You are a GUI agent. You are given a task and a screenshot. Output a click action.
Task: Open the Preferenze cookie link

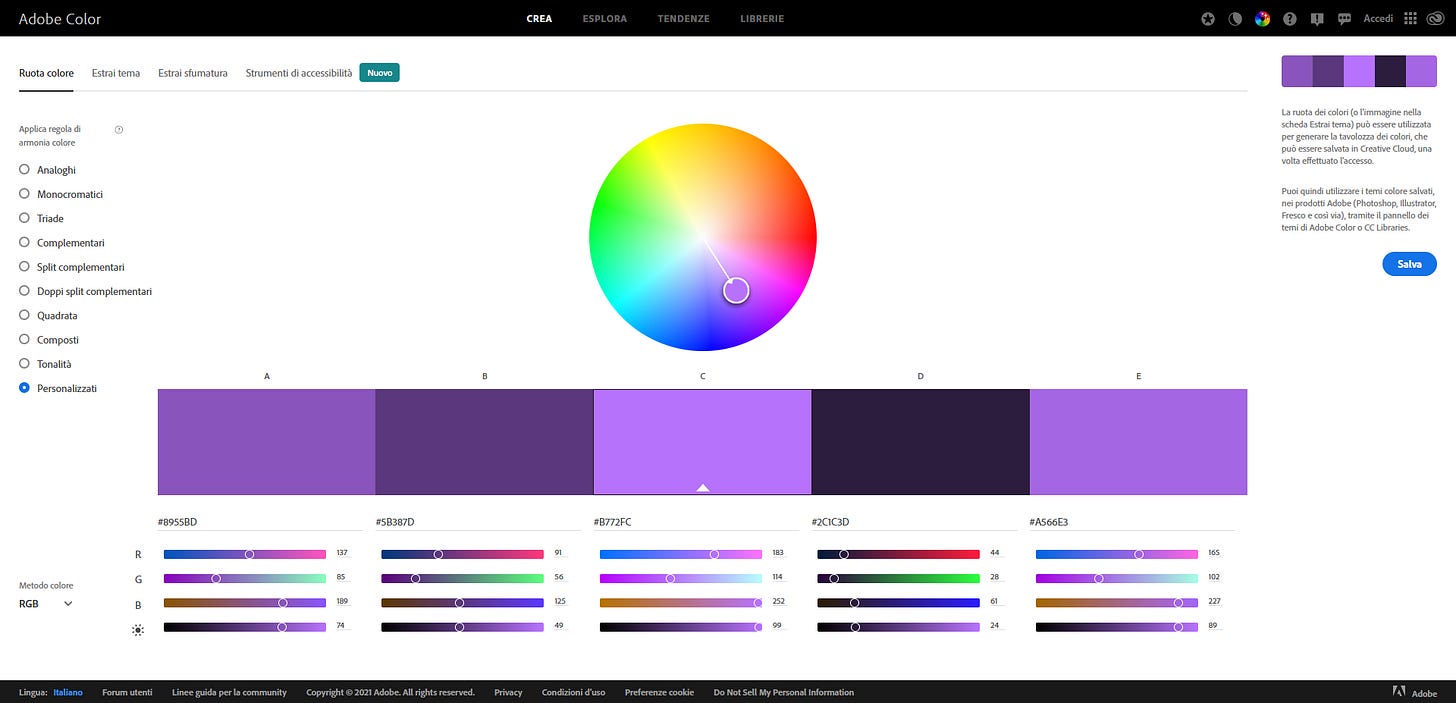tap(659, 692)
